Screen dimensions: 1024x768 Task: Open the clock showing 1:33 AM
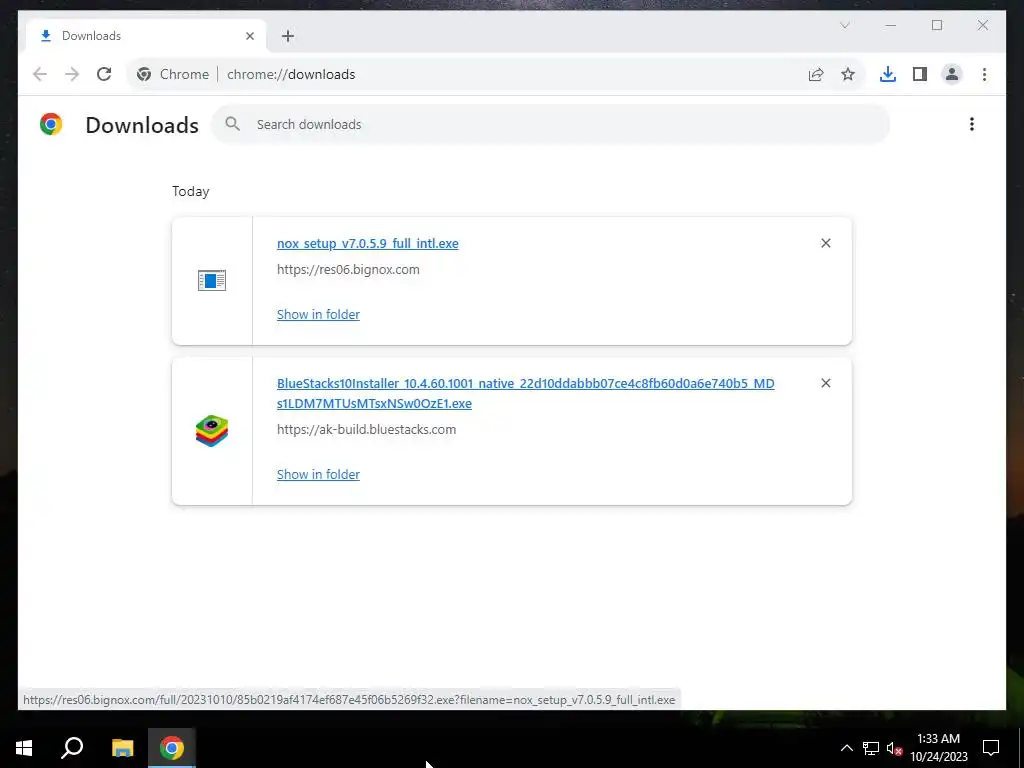(938, 748)
